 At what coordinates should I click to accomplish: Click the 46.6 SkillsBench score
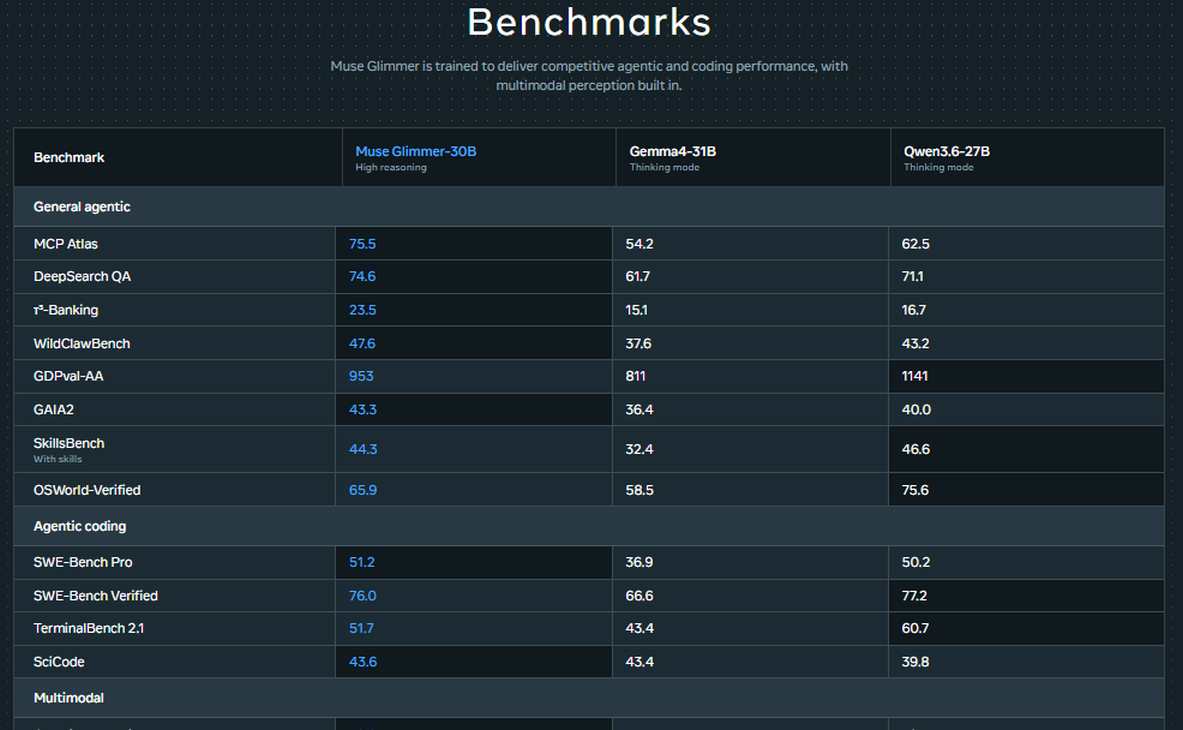click(x=915, y=449)
